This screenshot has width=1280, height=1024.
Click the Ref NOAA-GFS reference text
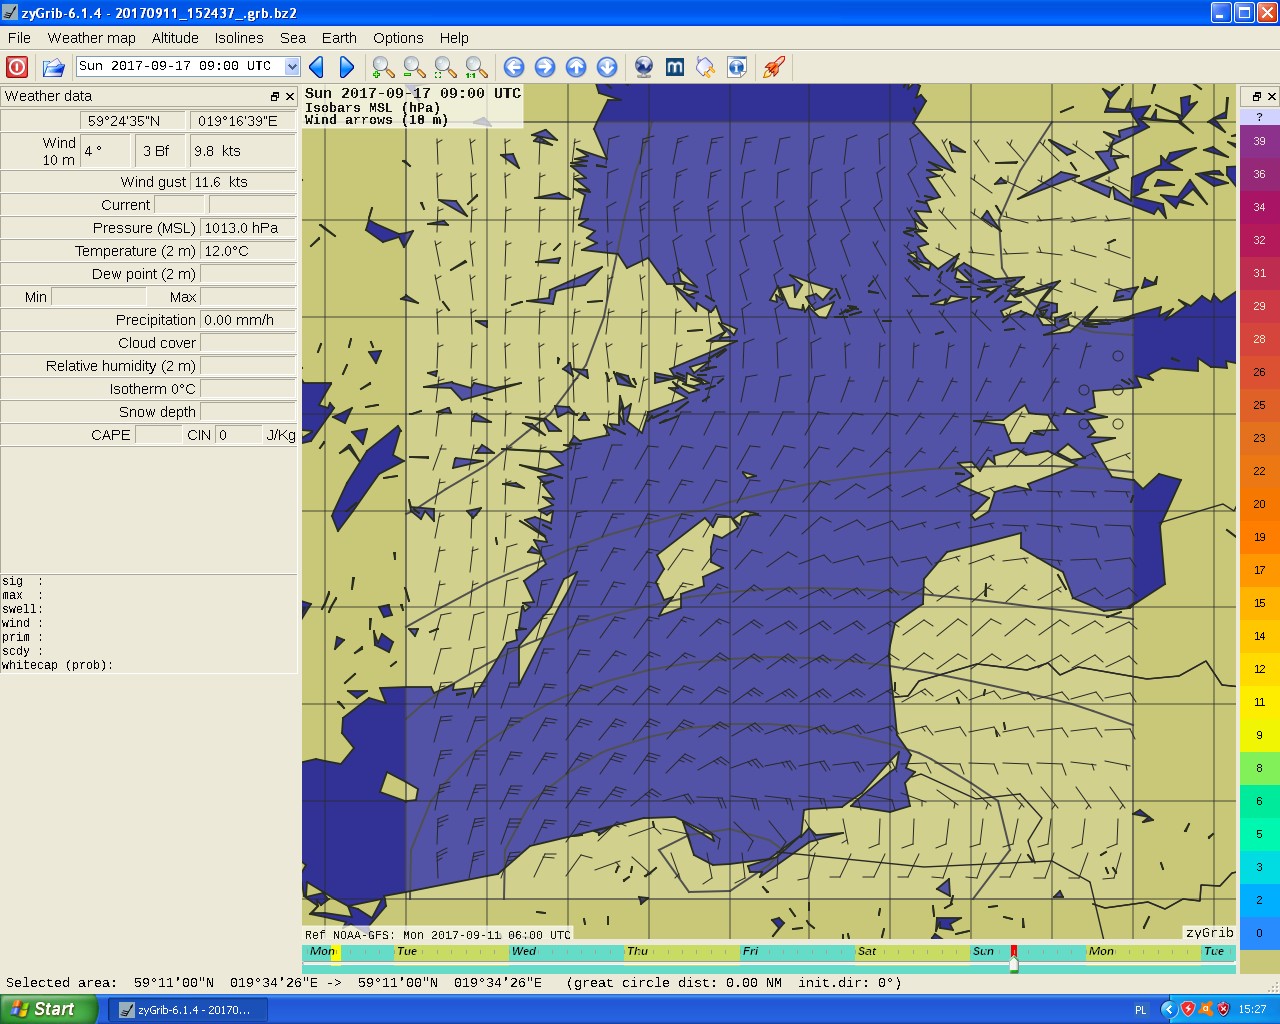pyautogui.click(x=438, y=936)
